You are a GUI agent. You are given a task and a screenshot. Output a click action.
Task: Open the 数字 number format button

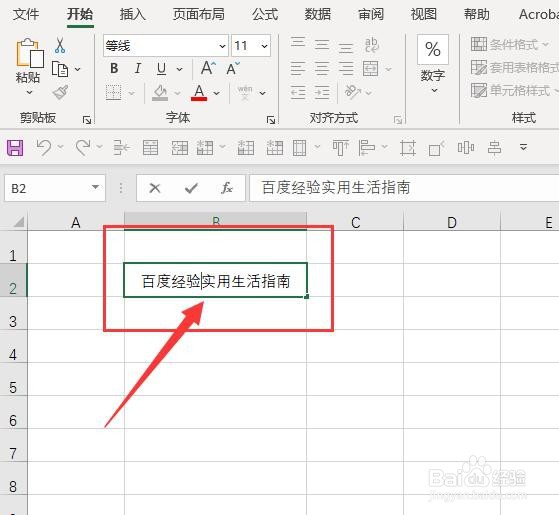coord(433,64)
